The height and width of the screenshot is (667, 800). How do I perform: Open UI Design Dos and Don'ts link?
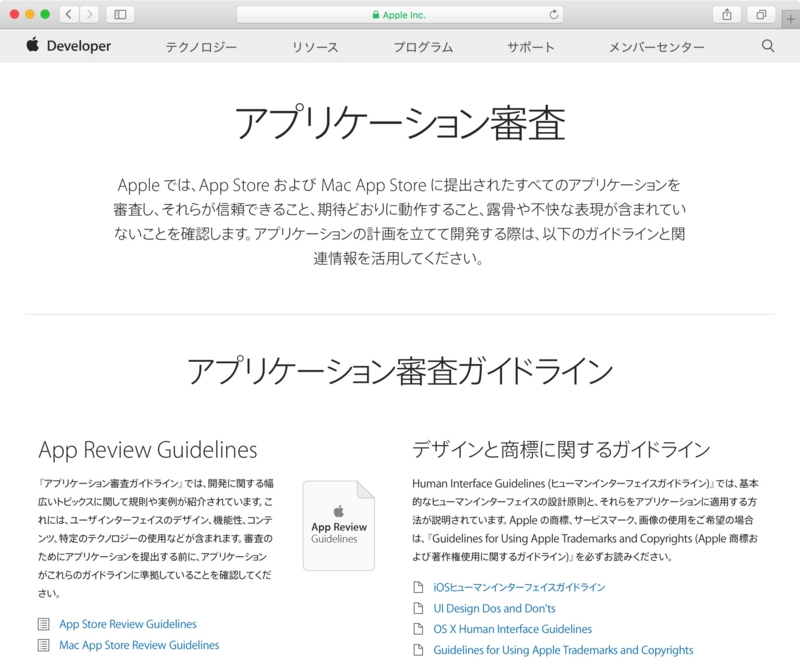(494, 608)
